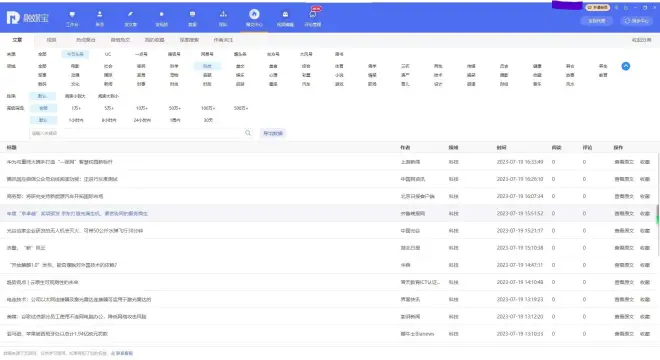Select source filter 一点号
Image resolution: width=660 pixels, height=360 pixels.
(141, 54)
